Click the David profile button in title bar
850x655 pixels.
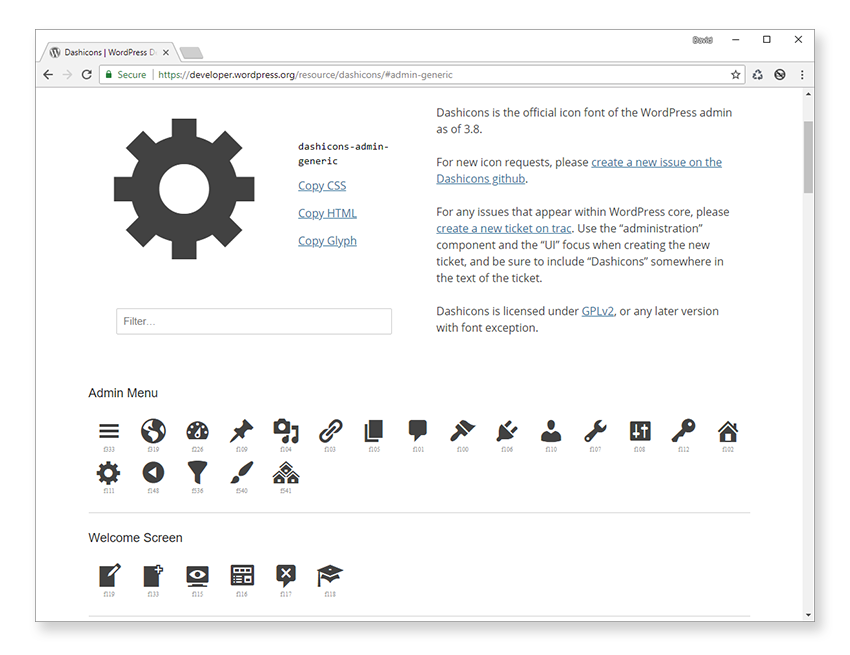tap(702, 40)
